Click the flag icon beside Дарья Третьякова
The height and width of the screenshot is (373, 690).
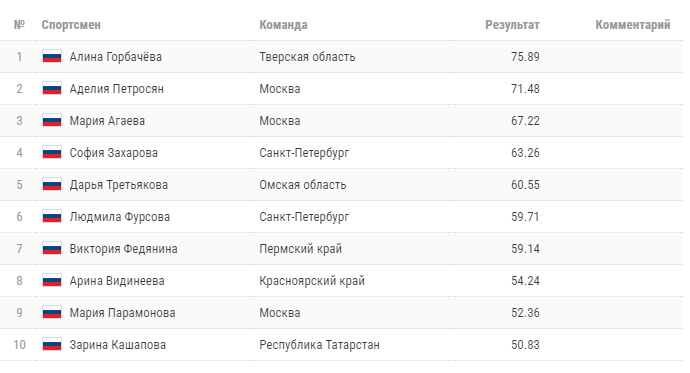(52, 184)
